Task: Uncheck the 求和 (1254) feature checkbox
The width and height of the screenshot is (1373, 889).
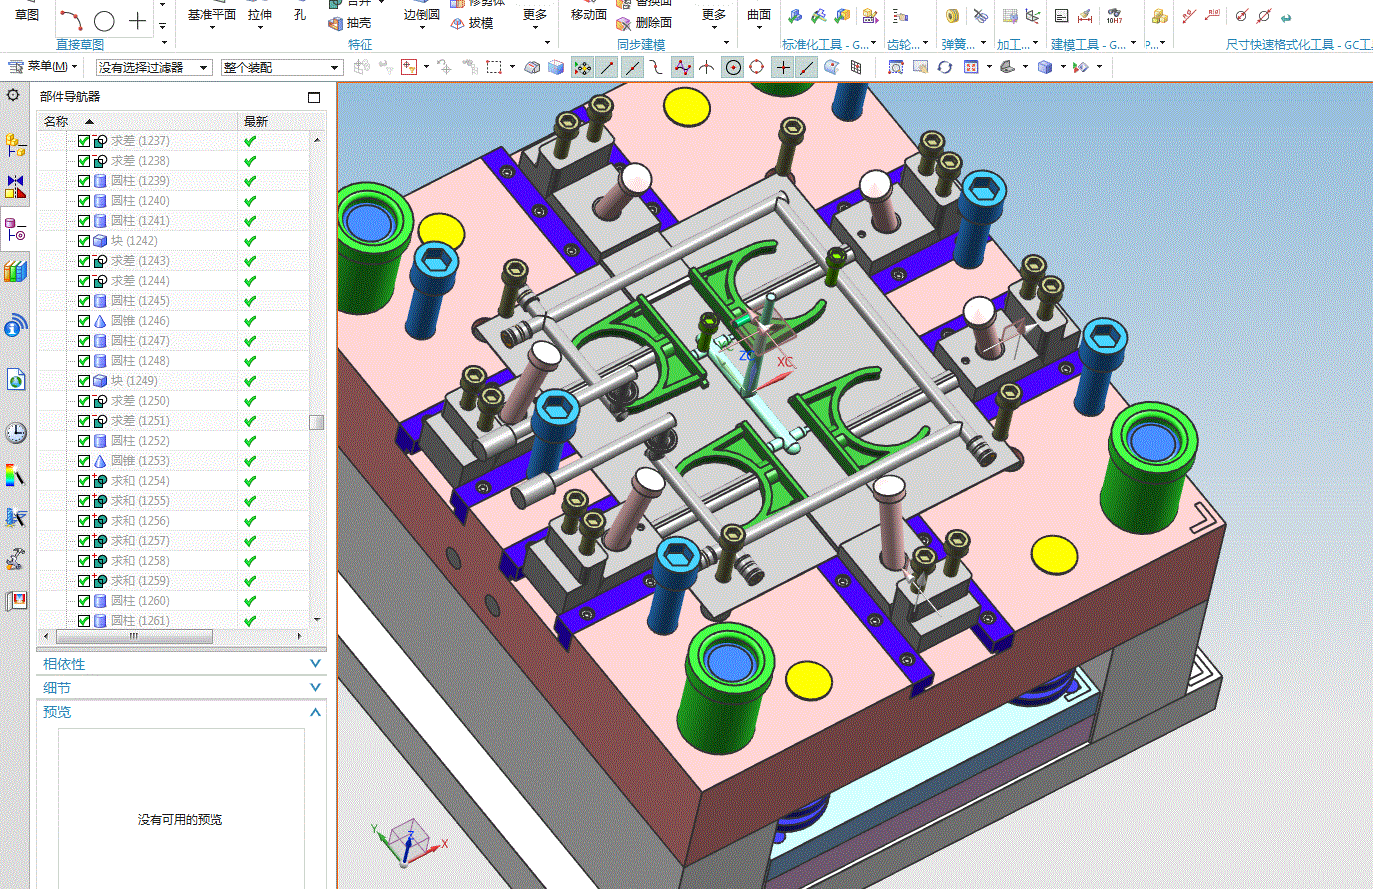Action: (84, 481)
